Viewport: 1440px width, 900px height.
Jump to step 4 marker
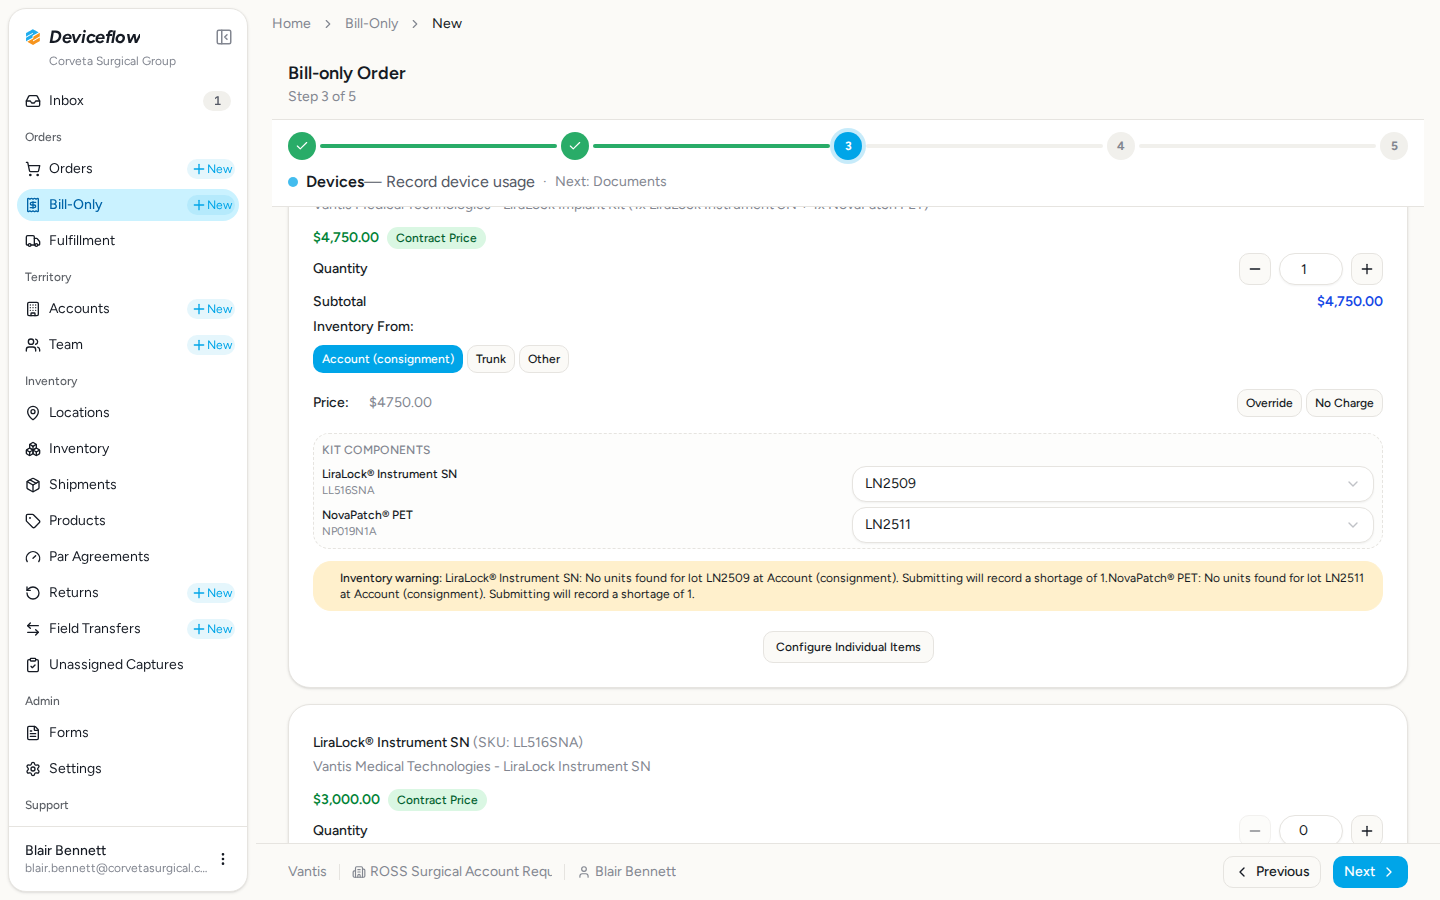[1121, 146]
